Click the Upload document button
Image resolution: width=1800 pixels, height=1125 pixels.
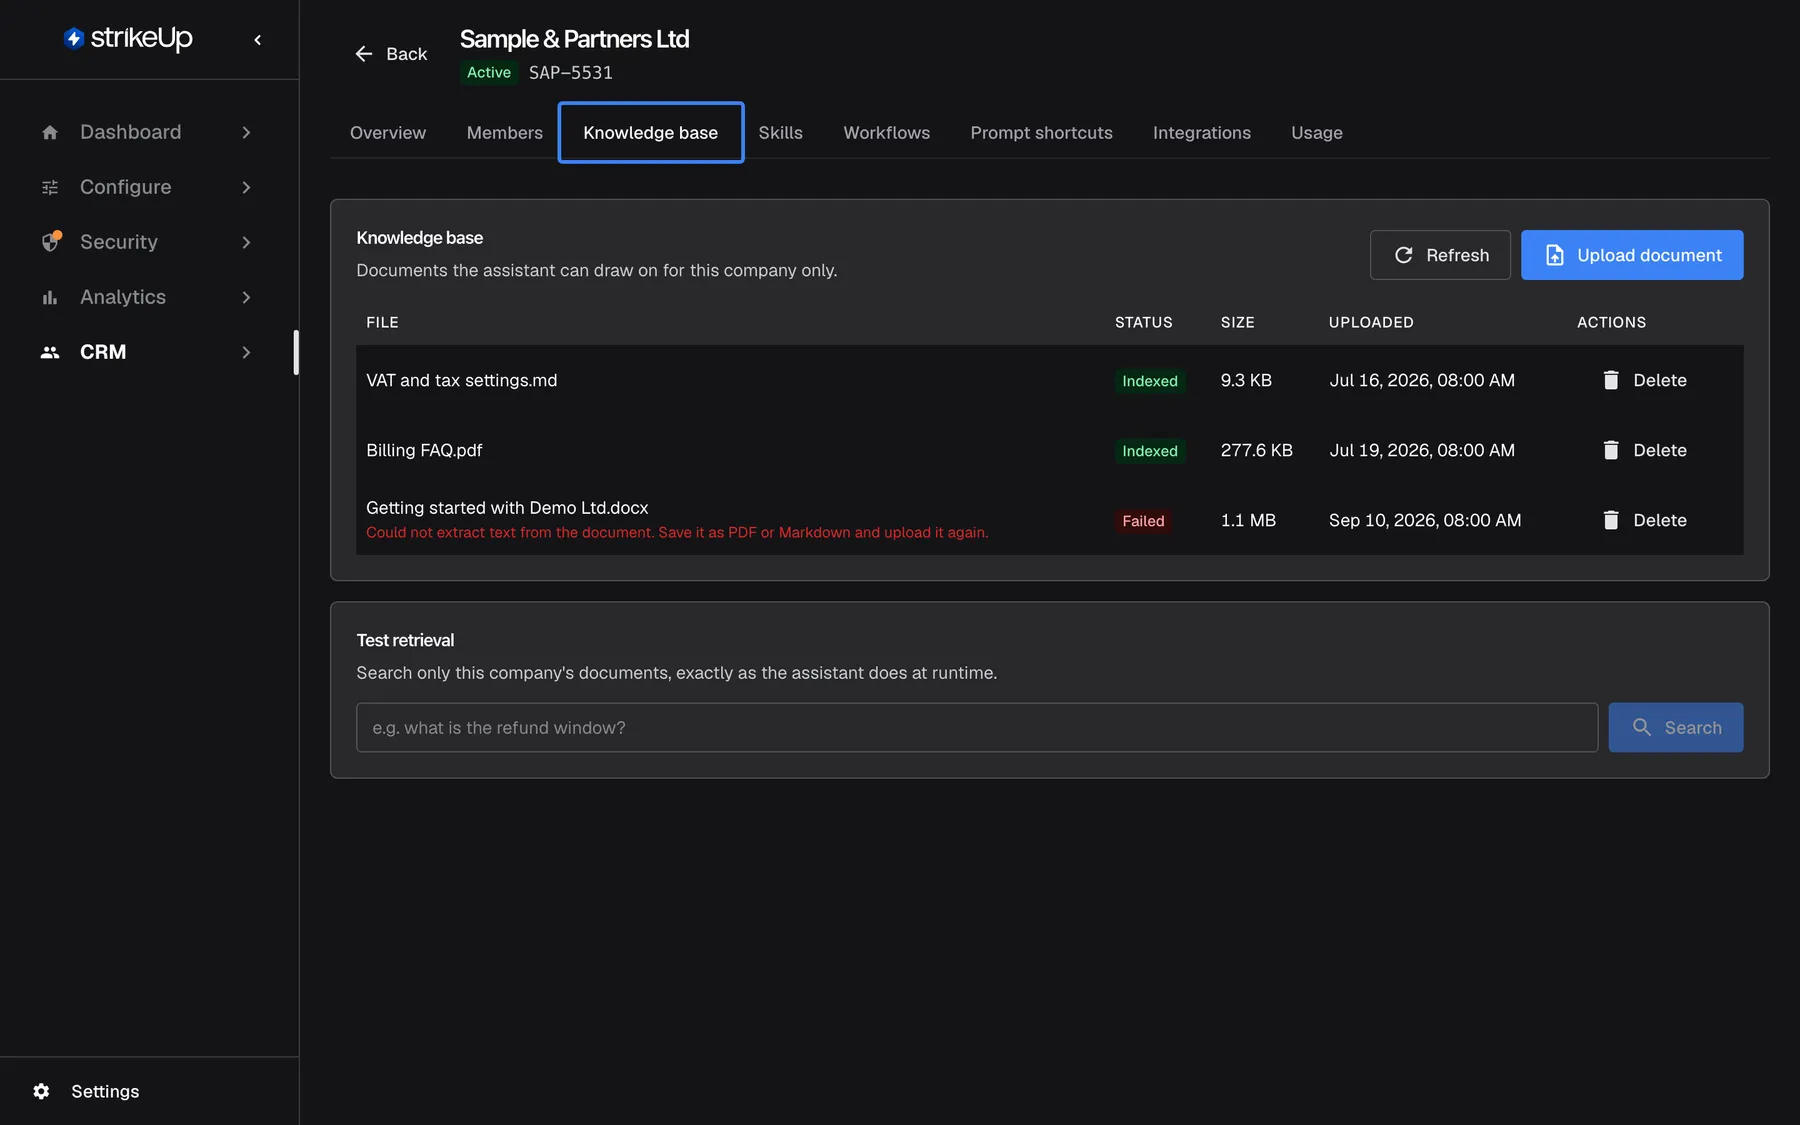pos(1632,255)
